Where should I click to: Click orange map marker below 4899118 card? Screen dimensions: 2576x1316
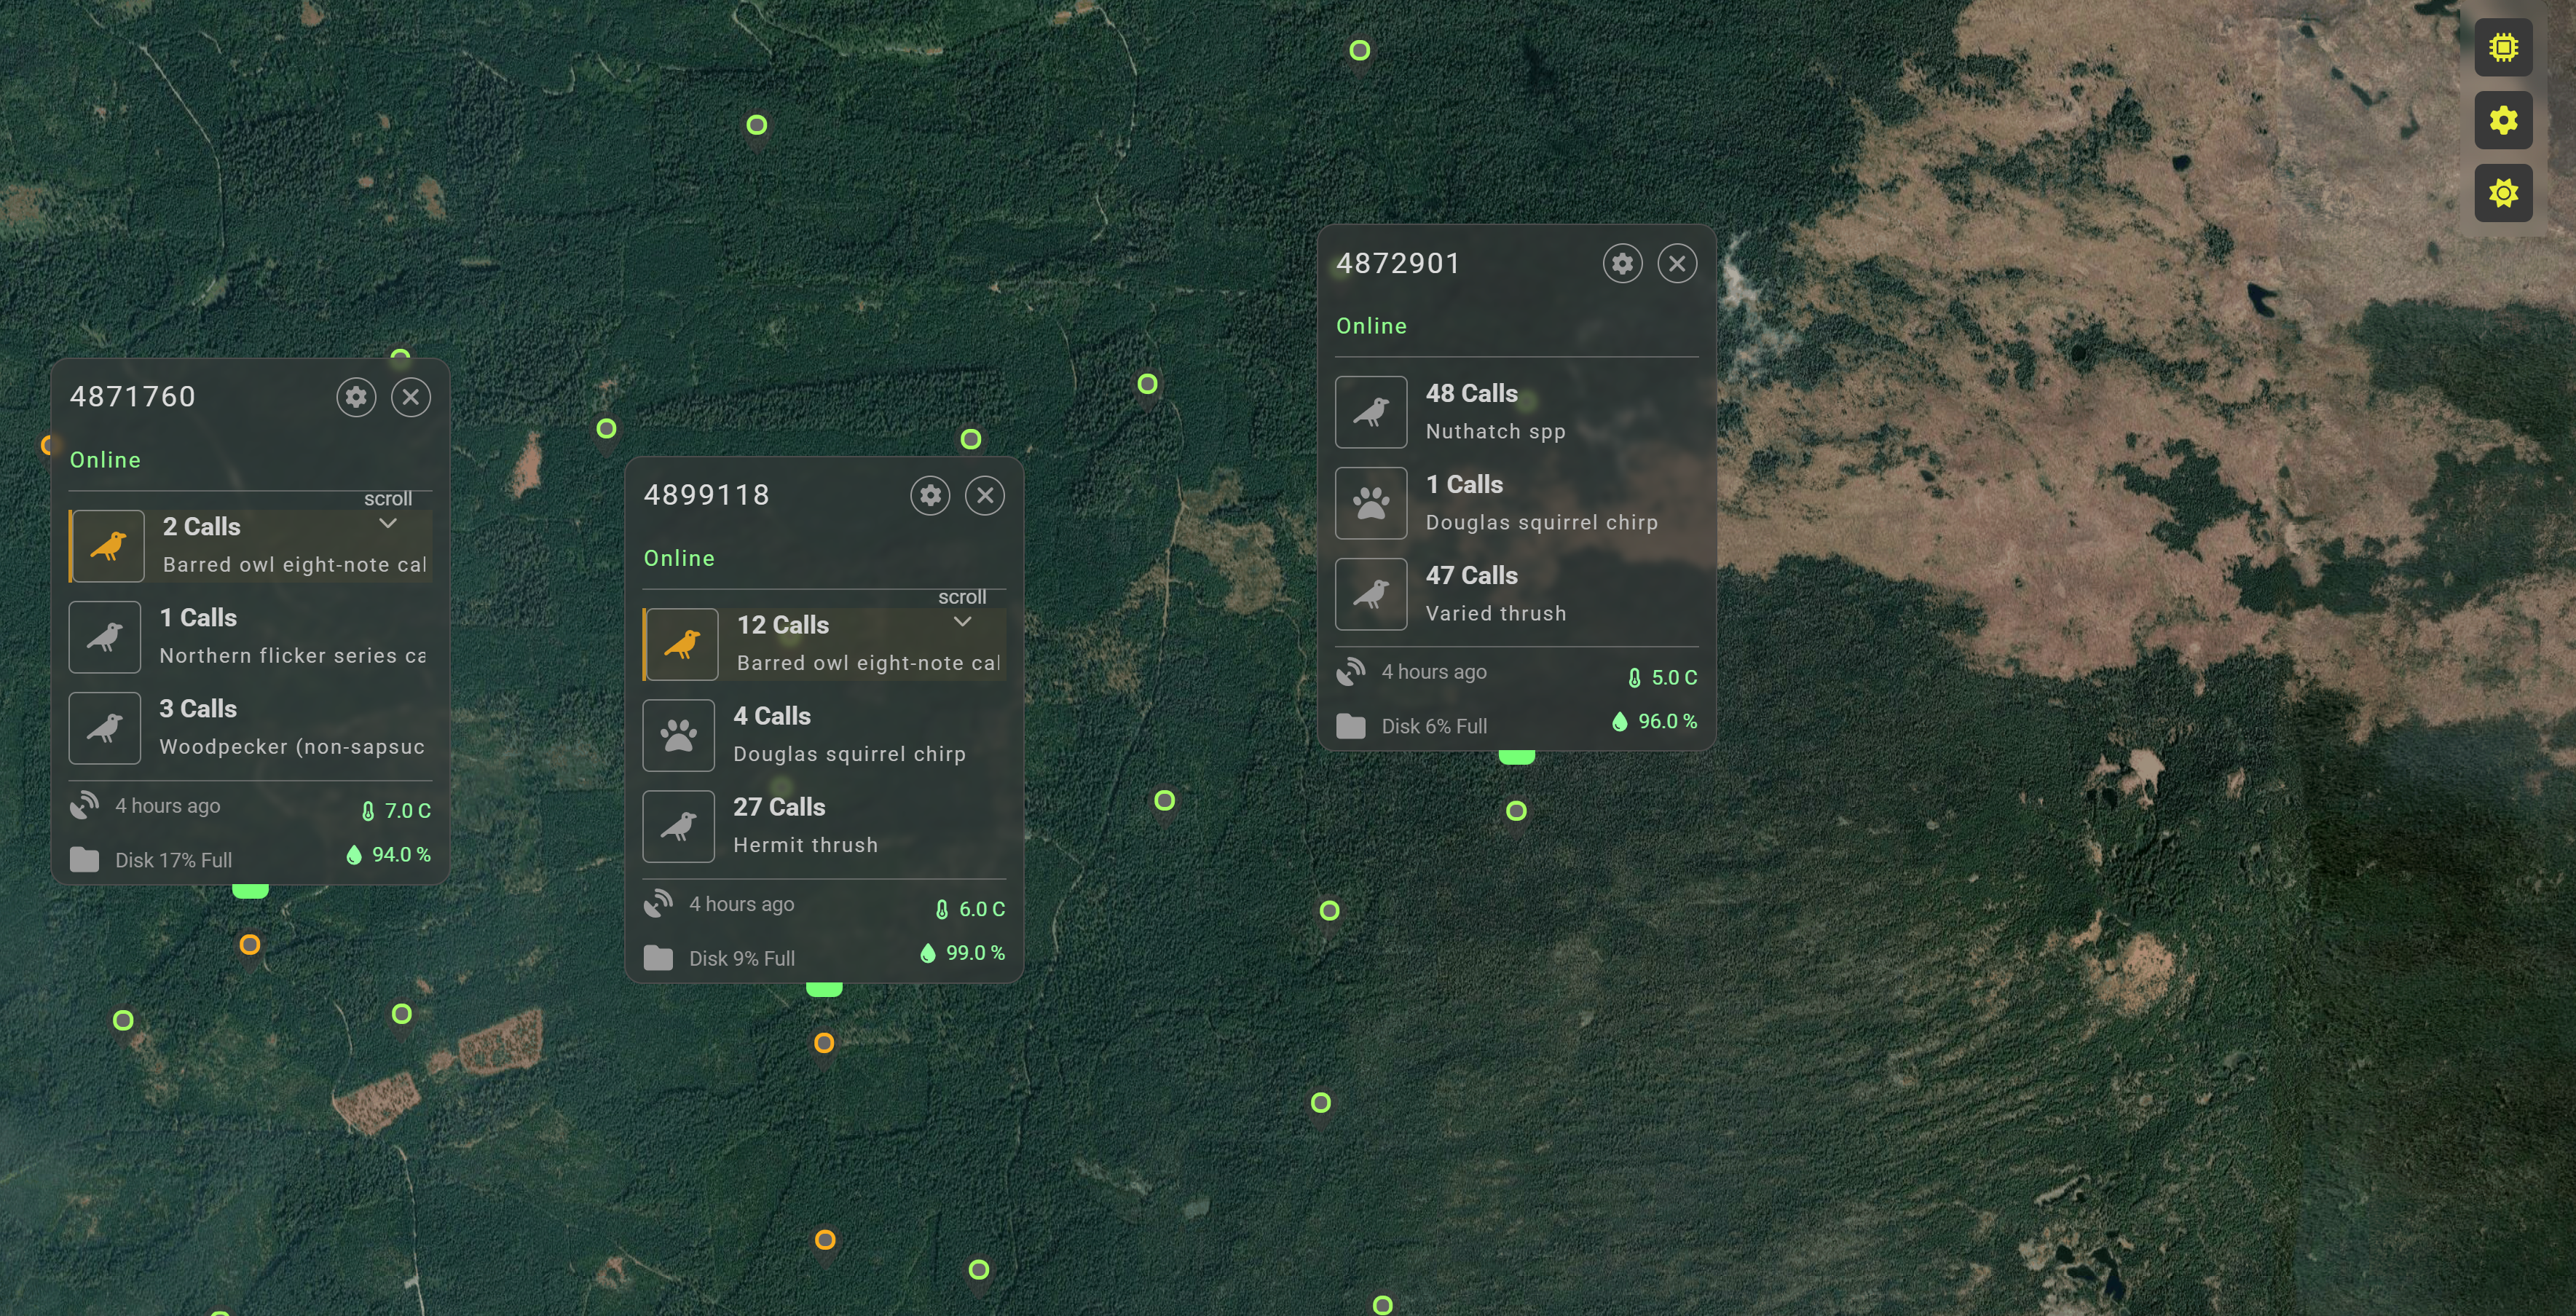coord(824,1042)
